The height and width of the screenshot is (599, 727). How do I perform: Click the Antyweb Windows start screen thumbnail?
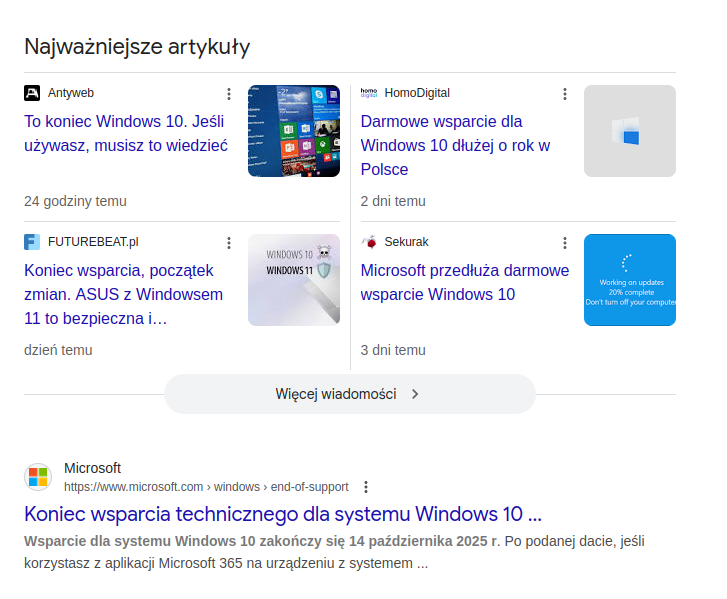[294, 131]
